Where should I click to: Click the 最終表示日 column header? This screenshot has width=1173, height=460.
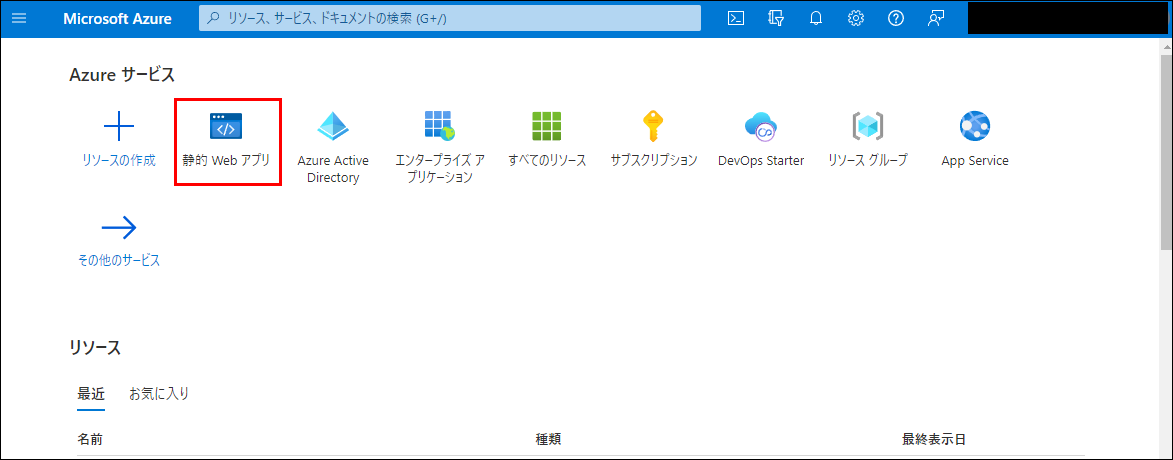point(934,438)
